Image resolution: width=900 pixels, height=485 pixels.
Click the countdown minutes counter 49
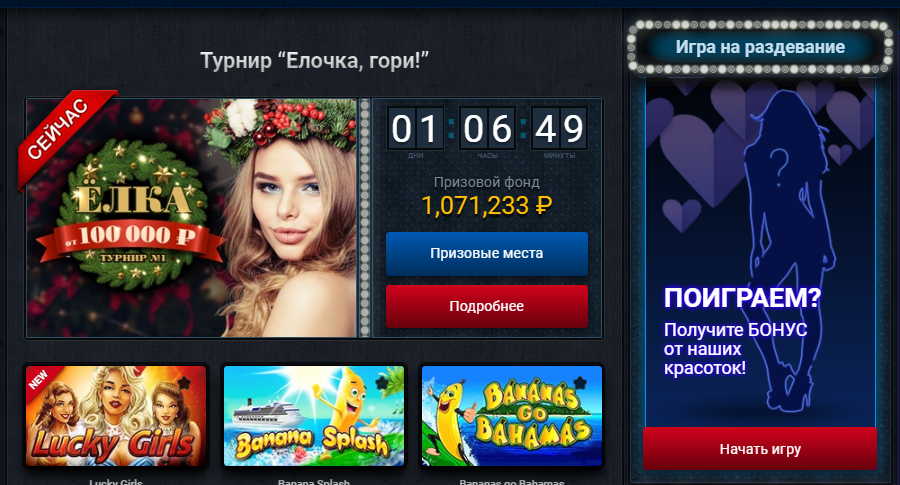(559, 129)
